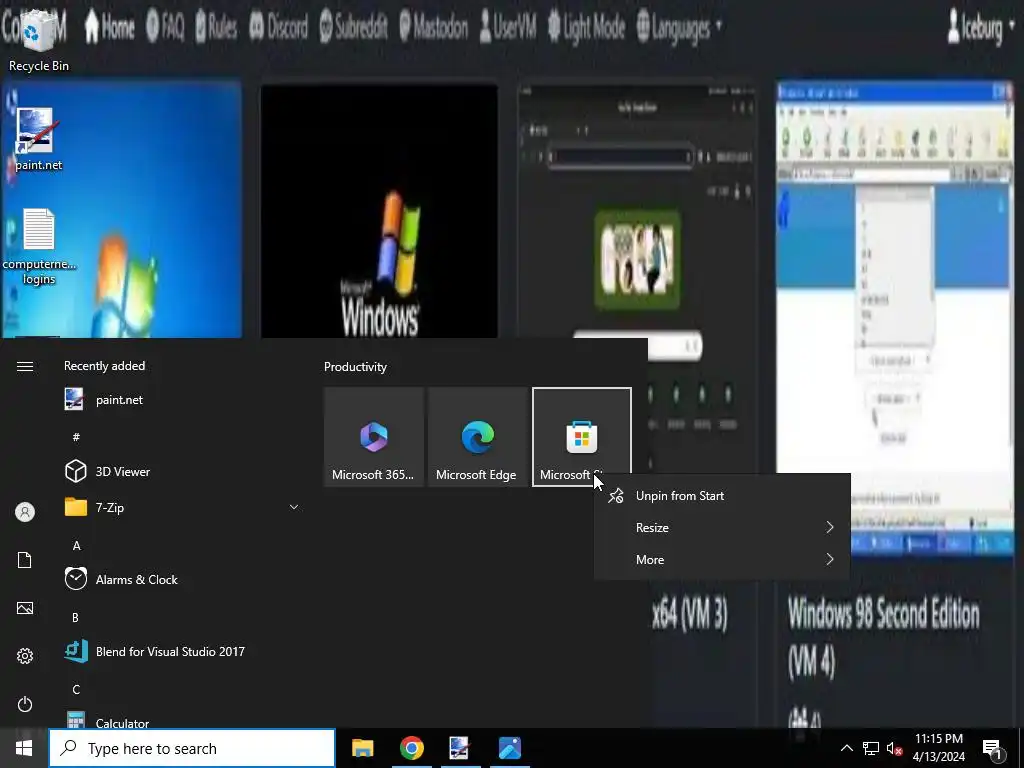Open the Microsoft Edge tile
This screenshot has width=1024, height=768.
pyautogui.click(x=477, y=437)
